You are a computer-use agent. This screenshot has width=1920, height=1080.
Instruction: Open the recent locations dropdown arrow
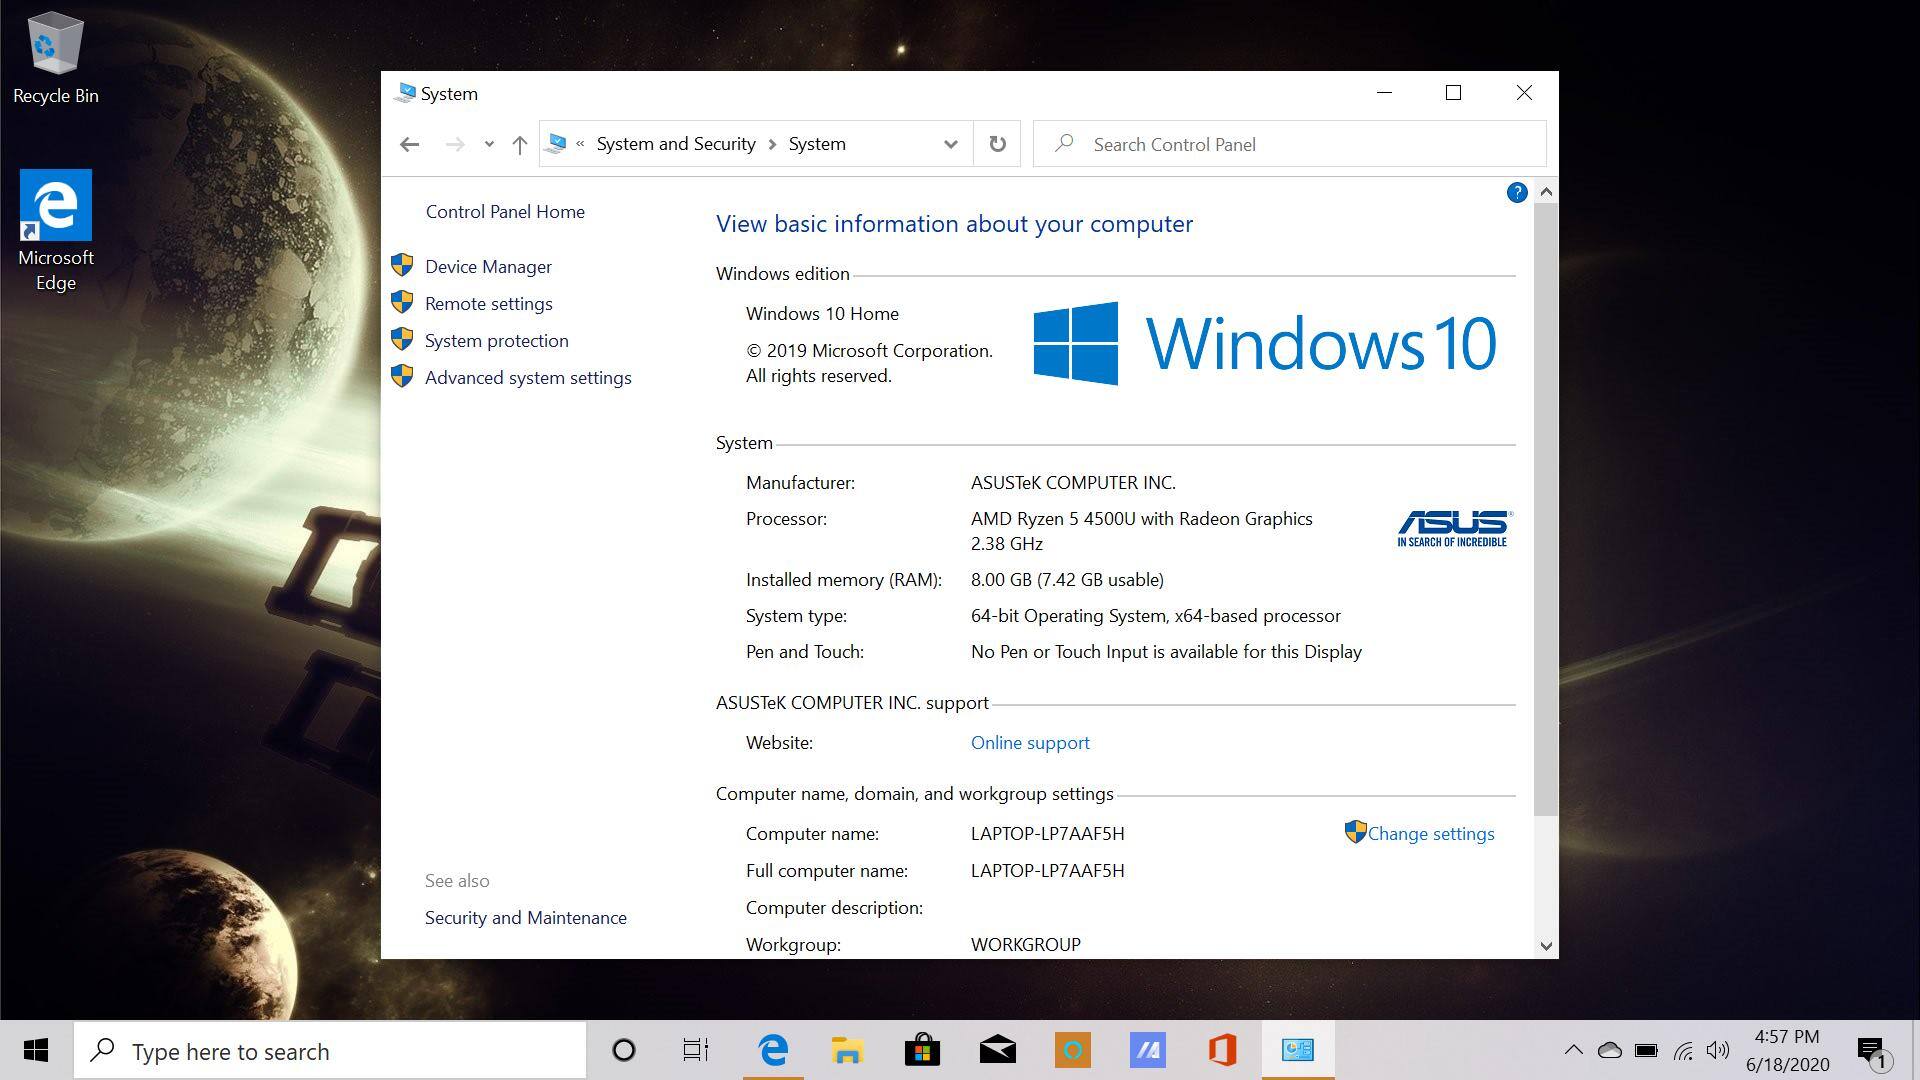point(489,144)
